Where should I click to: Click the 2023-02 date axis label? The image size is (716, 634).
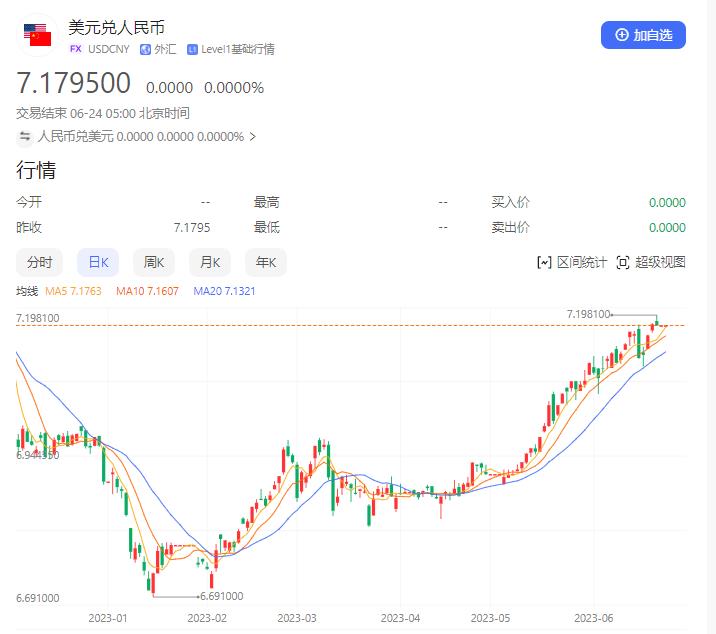click(x=207, y=618)
